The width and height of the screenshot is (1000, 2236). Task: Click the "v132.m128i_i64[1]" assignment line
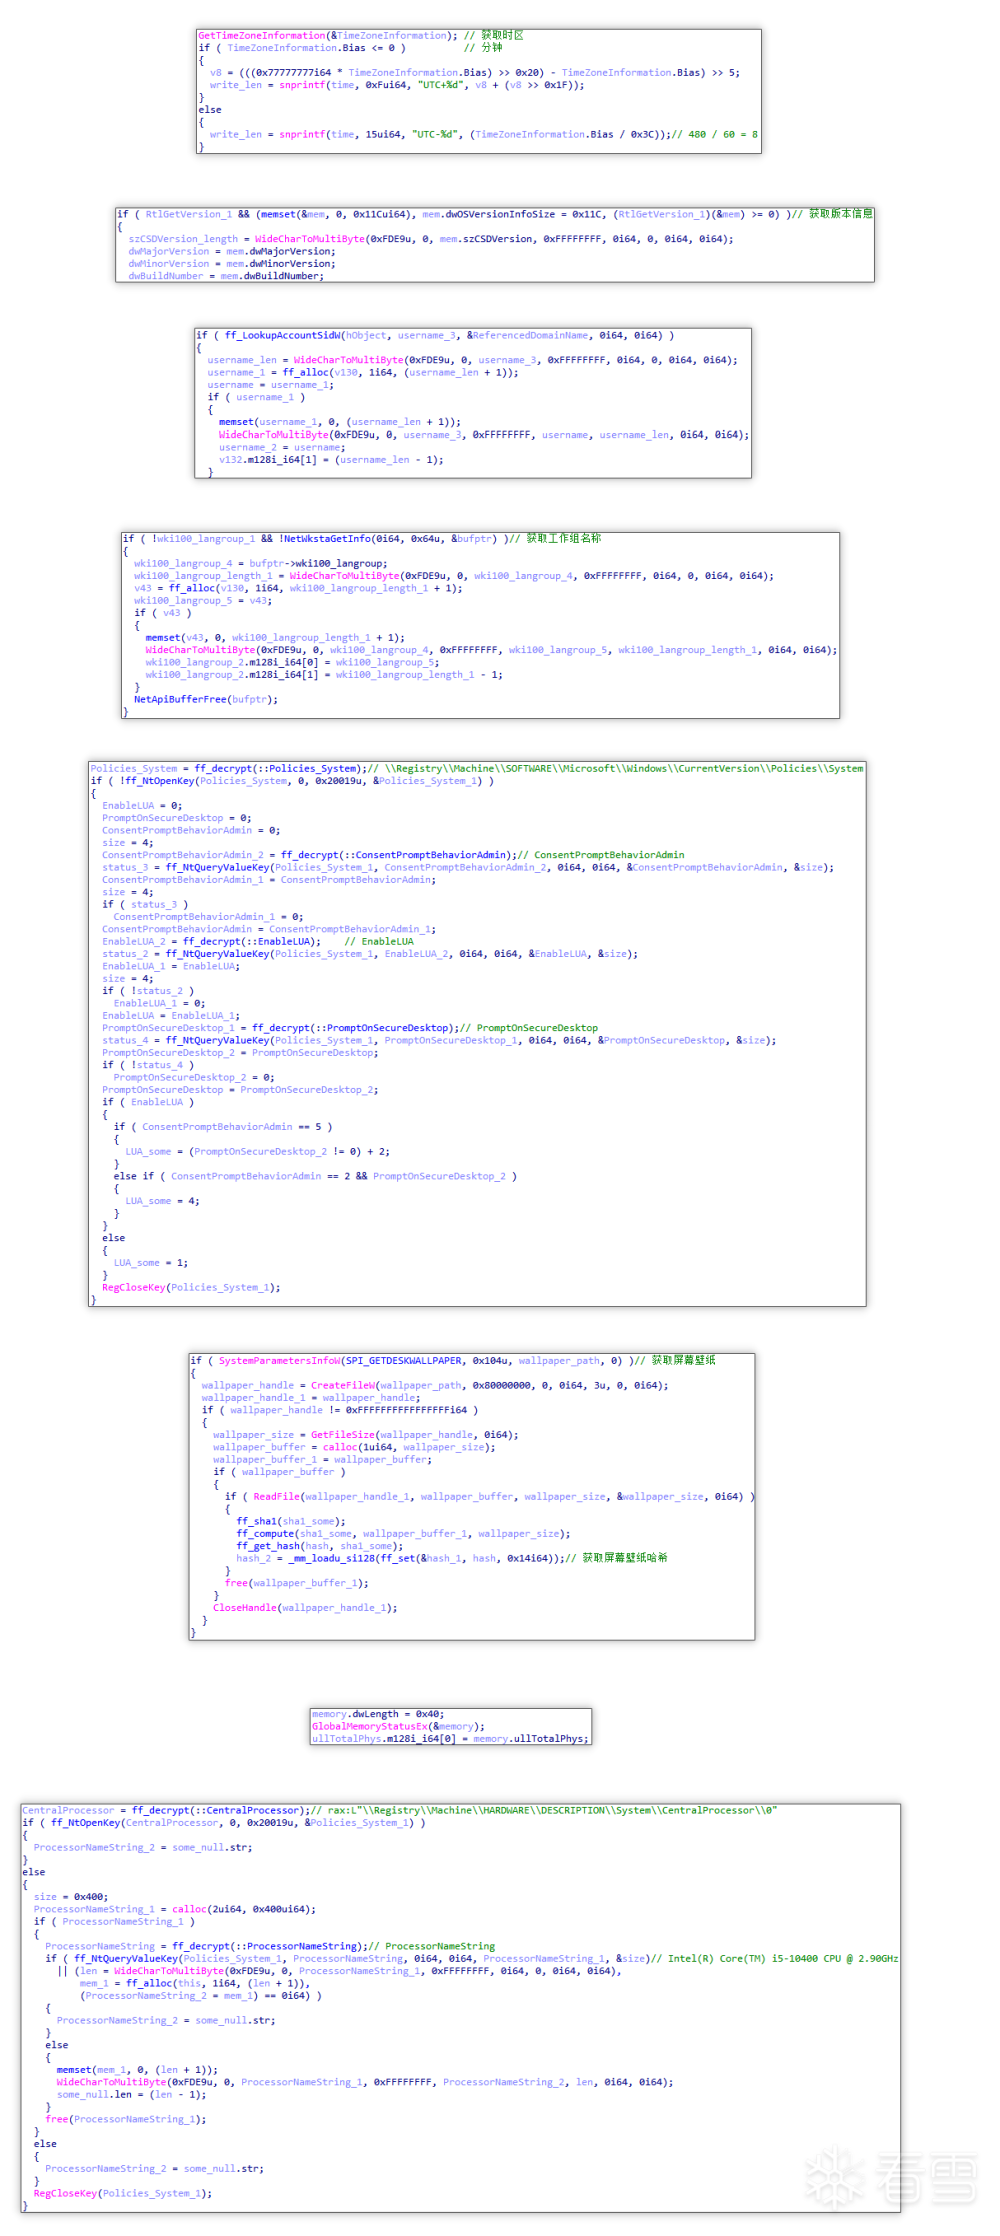(331, 461)
